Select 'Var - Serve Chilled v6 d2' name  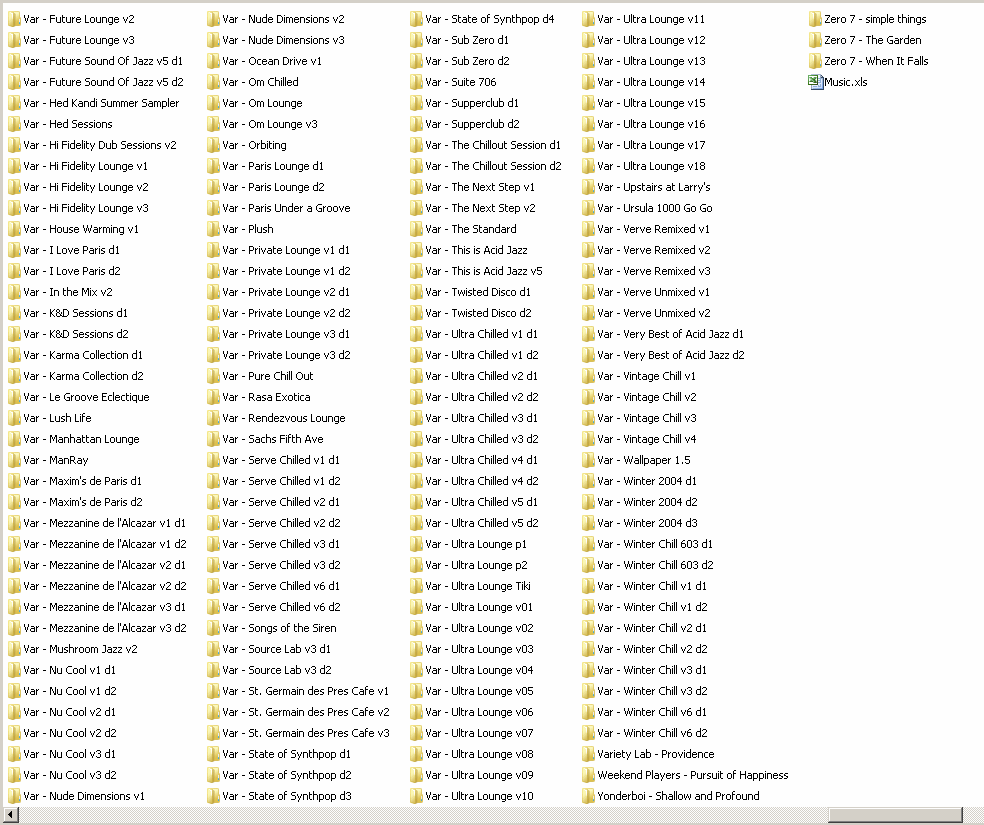pos(281,607)
